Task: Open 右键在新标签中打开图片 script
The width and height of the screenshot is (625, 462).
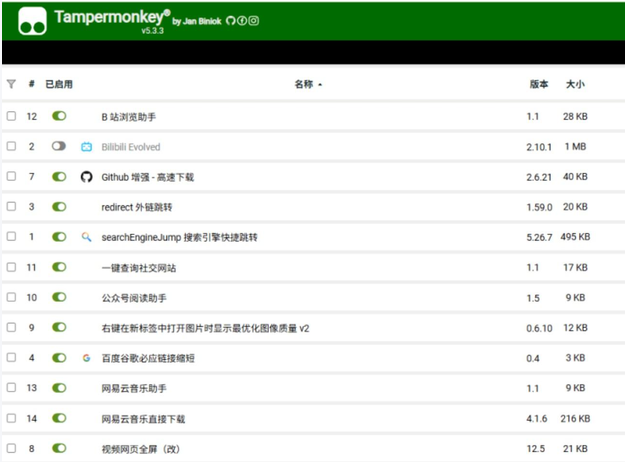Action: (x=205, y=328)
